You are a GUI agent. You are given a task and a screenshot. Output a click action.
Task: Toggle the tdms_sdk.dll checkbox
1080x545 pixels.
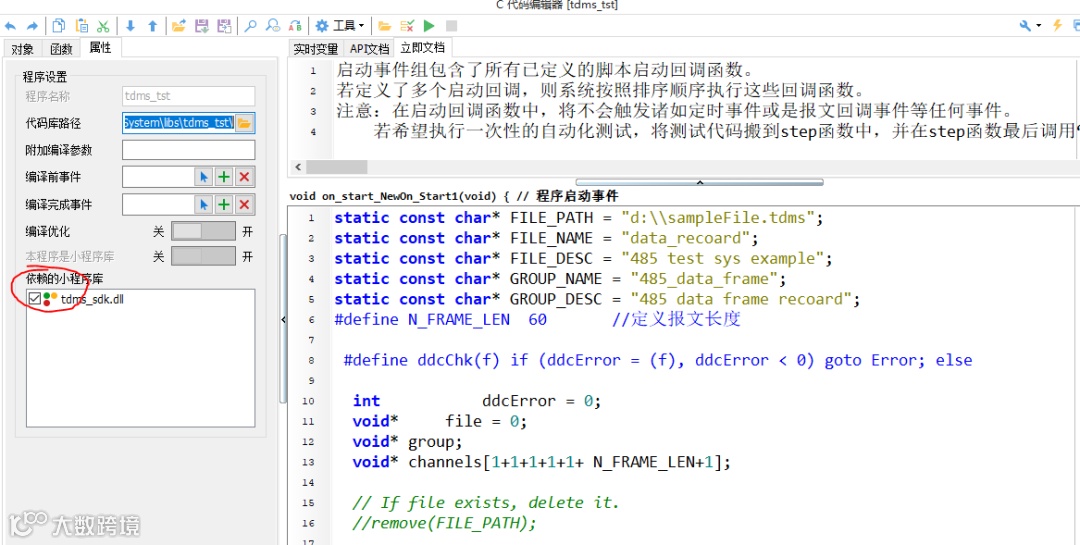pos(34,299)
